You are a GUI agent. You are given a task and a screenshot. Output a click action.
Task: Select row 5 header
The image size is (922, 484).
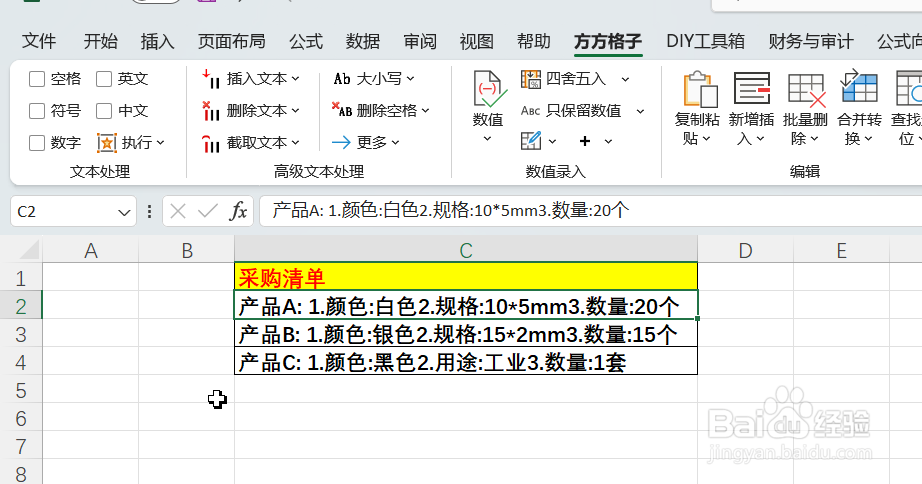(21, 390)
